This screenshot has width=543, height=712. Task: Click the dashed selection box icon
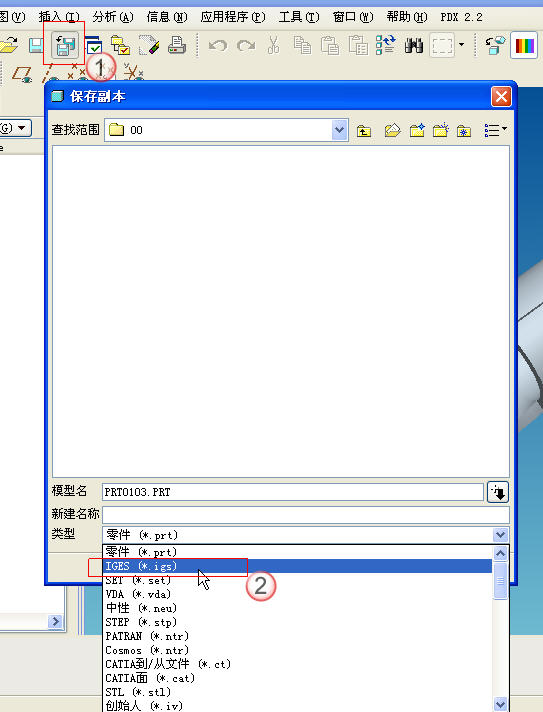coord(442,45)
